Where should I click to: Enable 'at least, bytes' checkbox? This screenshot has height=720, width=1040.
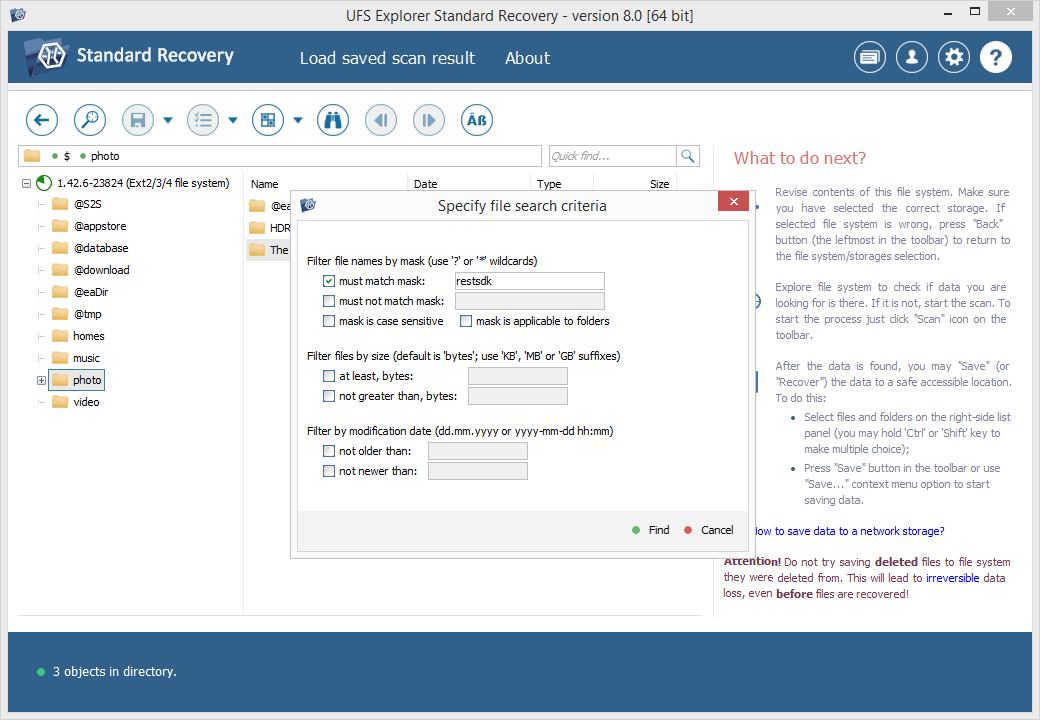tap(329, 376)
